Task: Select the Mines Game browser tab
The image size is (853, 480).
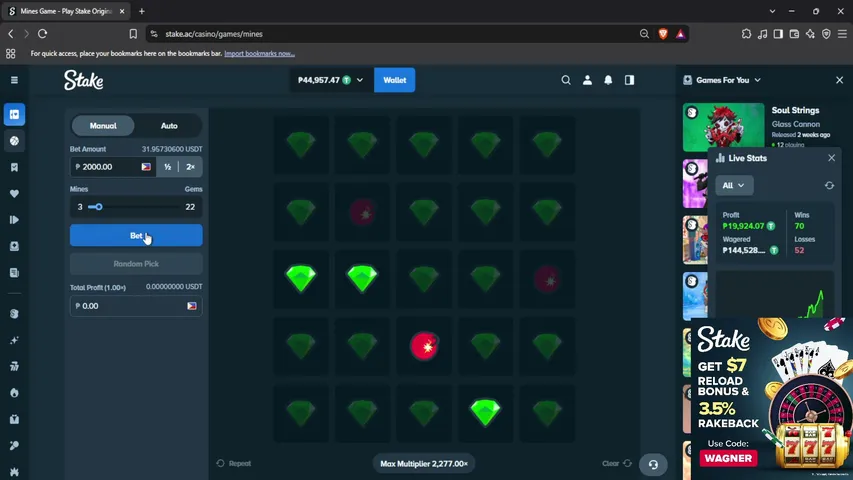Action: point(66,11)
